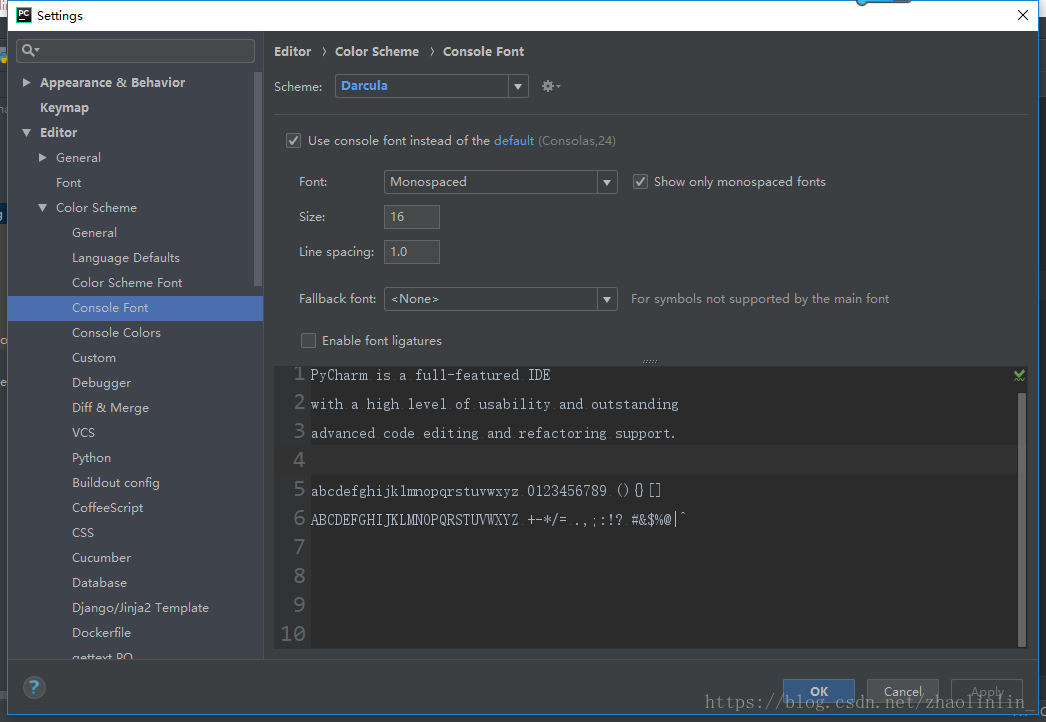Viewport: 1046px width, 722px height.
Task: Click the default font link
Action: click(x=514, y=141)
